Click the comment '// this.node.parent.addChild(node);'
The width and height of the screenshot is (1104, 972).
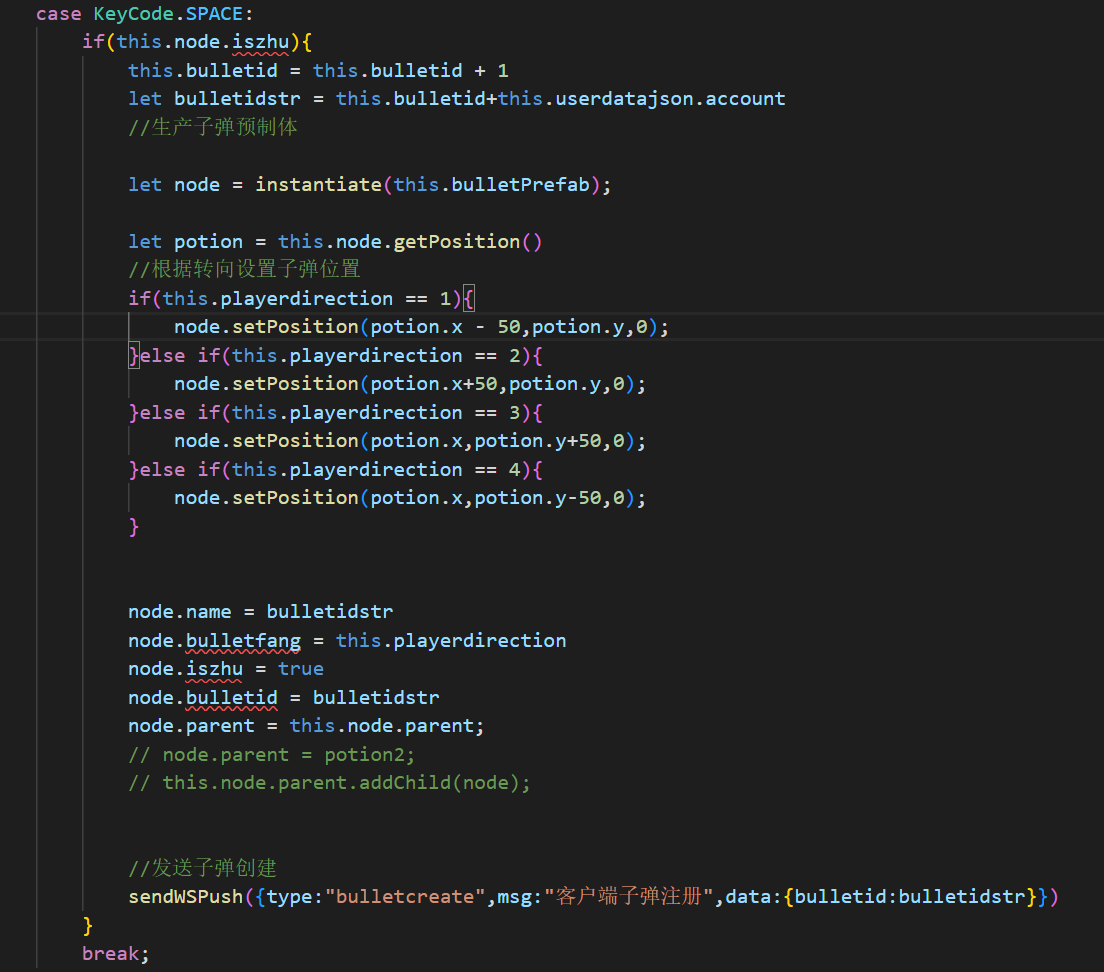[x=330, y=783]
